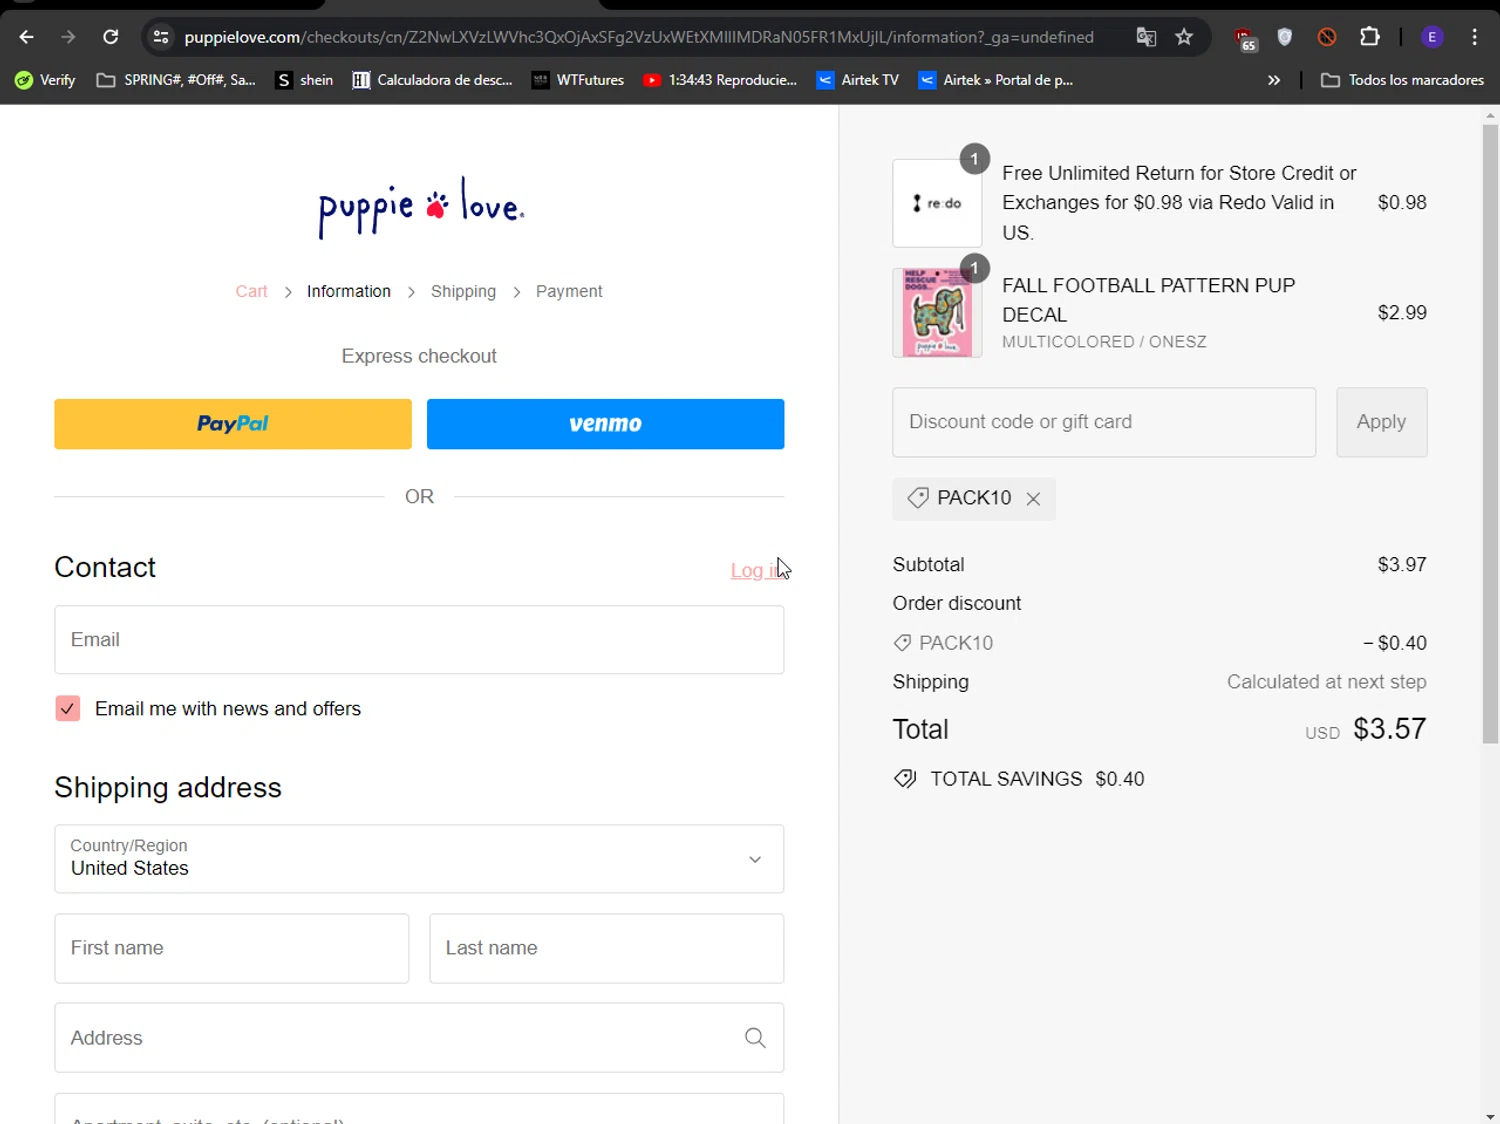Focus the Email input field
Image resolution: width=1500 pixels, height=1124 pixels.
click(419, 640)
